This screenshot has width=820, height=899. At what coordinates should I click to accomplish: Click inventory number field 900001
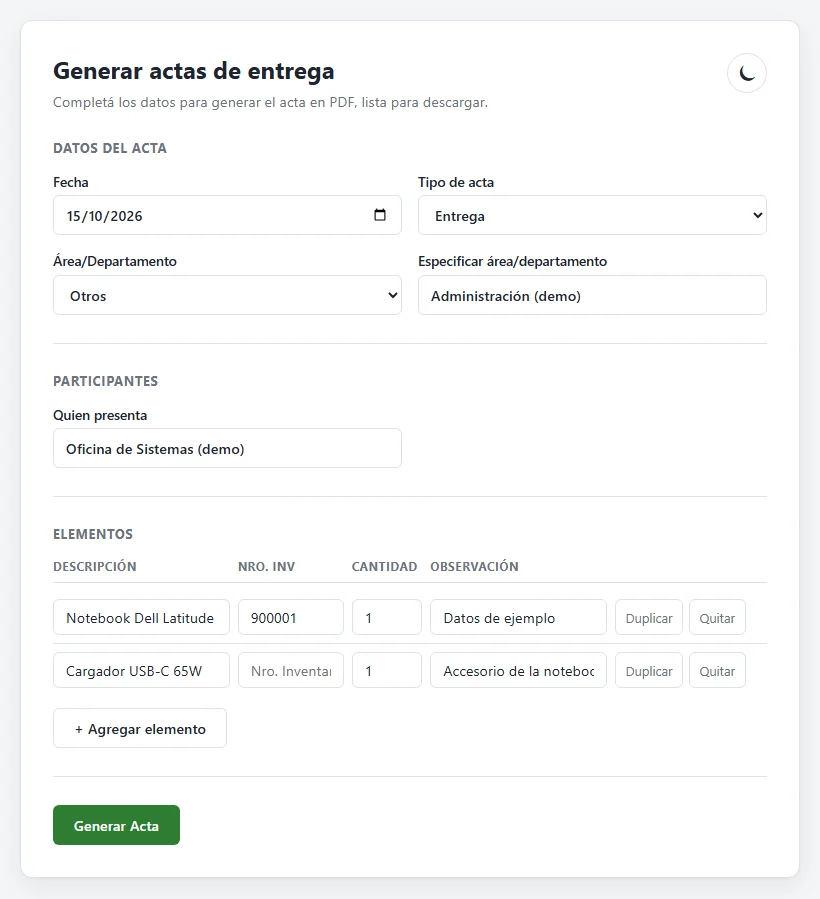point(291,617)
